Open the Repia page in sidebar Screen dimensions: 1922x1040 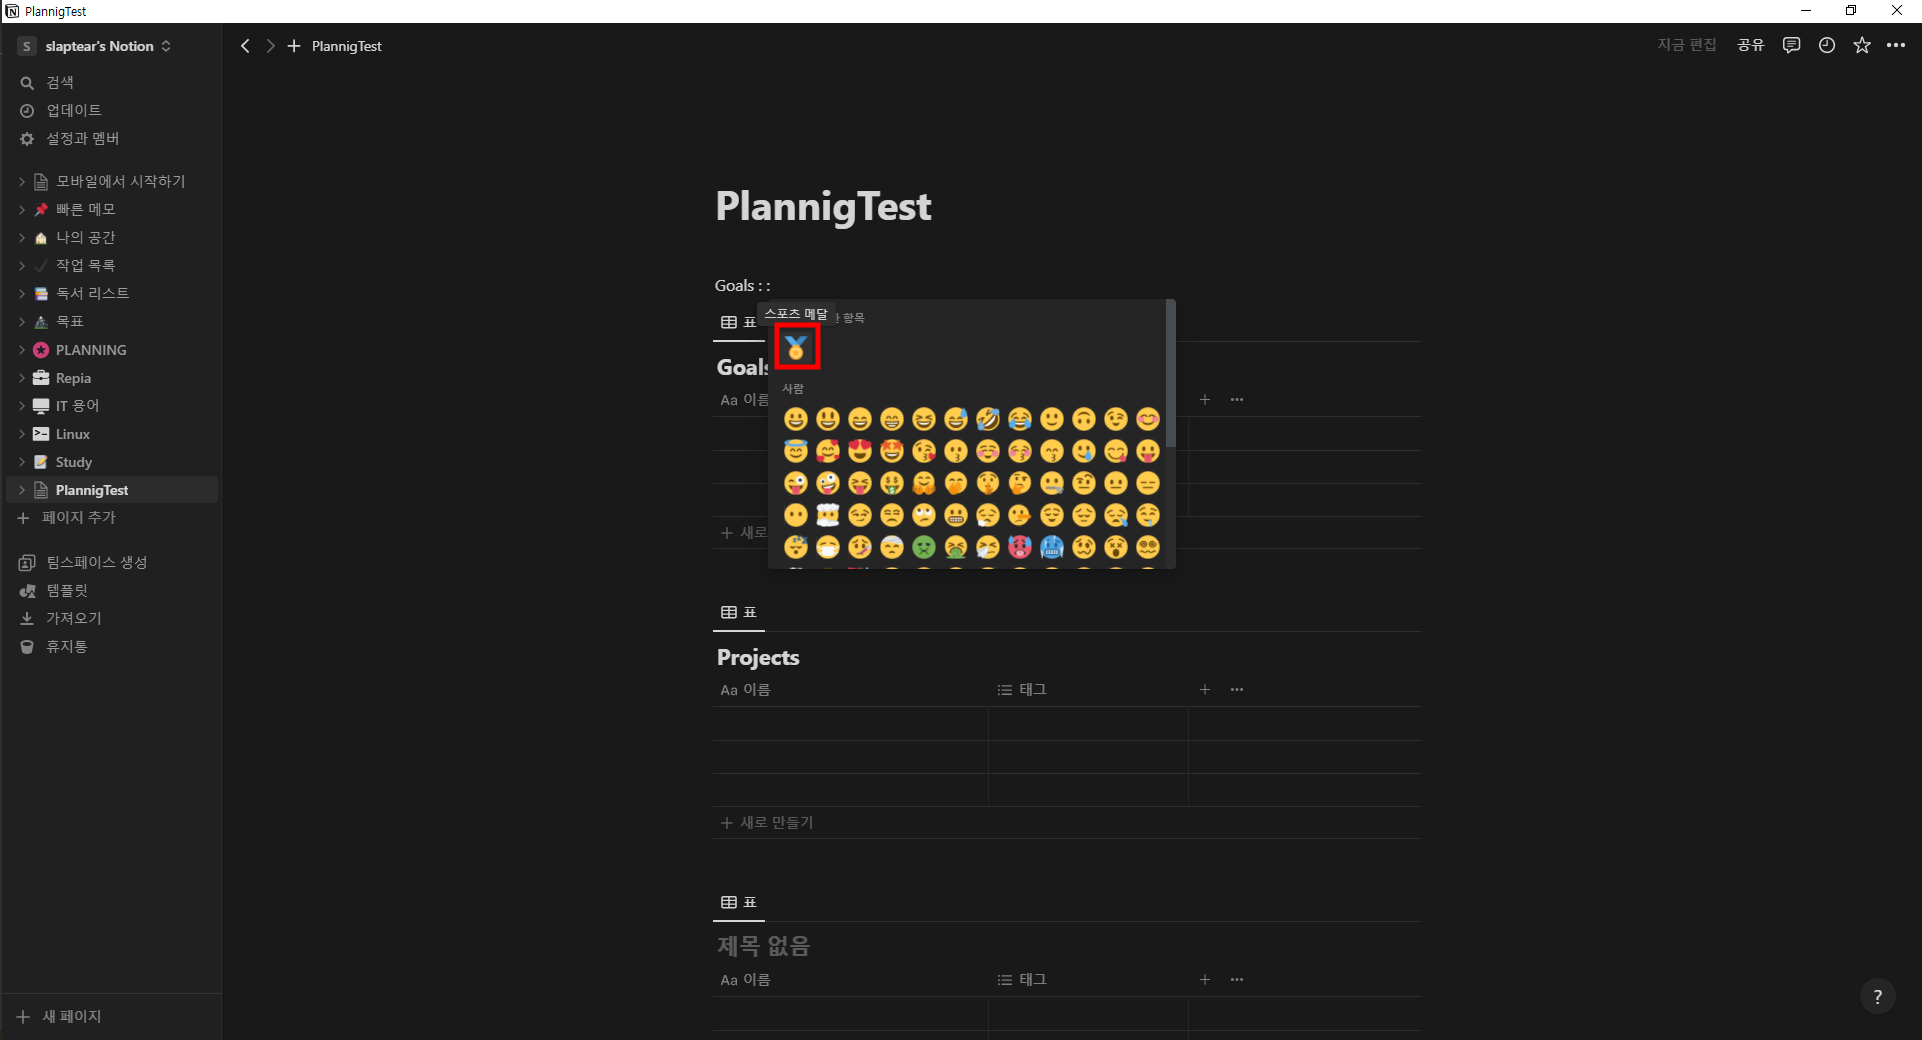(73, 378)
